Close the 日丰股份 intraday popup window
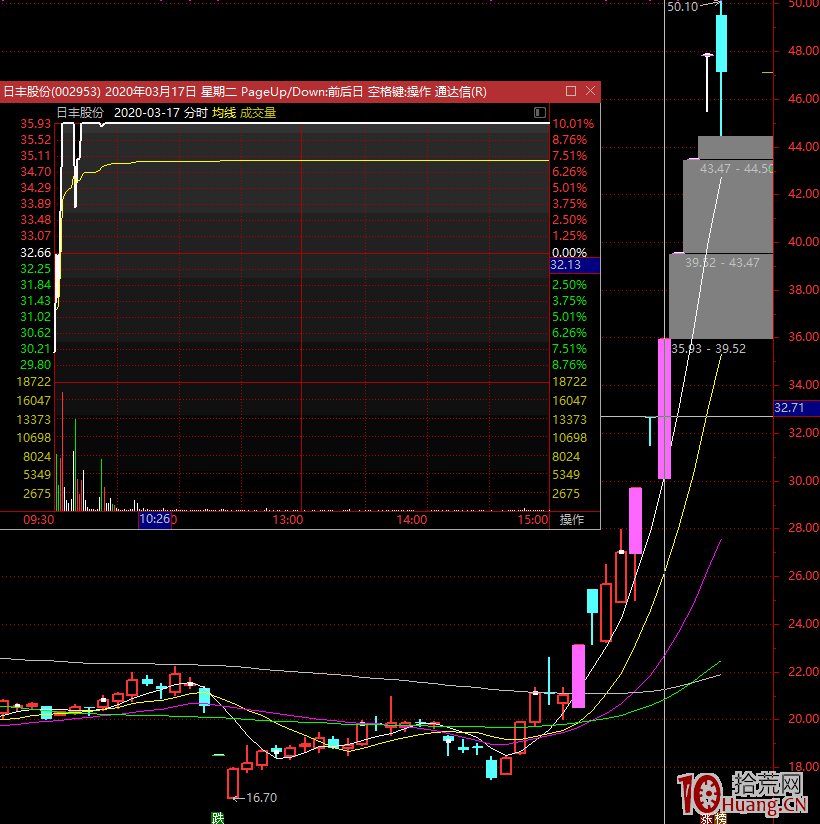Image resolution: width=820 pixels, height=824 pixels. coord(590,91)
